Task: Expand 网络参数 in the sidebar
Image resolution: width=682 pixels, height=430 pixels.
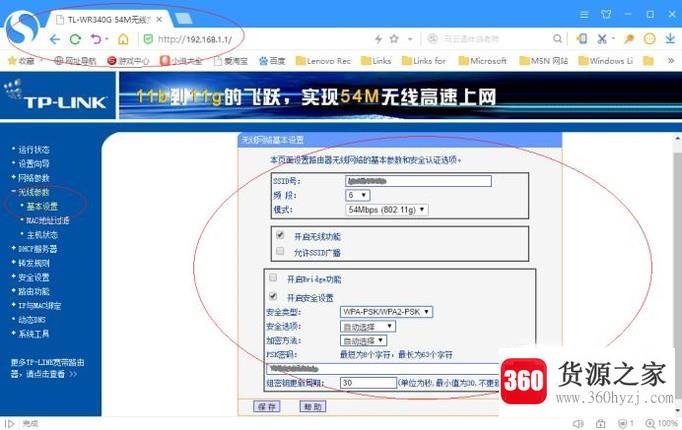Action: tap(33, 178)
